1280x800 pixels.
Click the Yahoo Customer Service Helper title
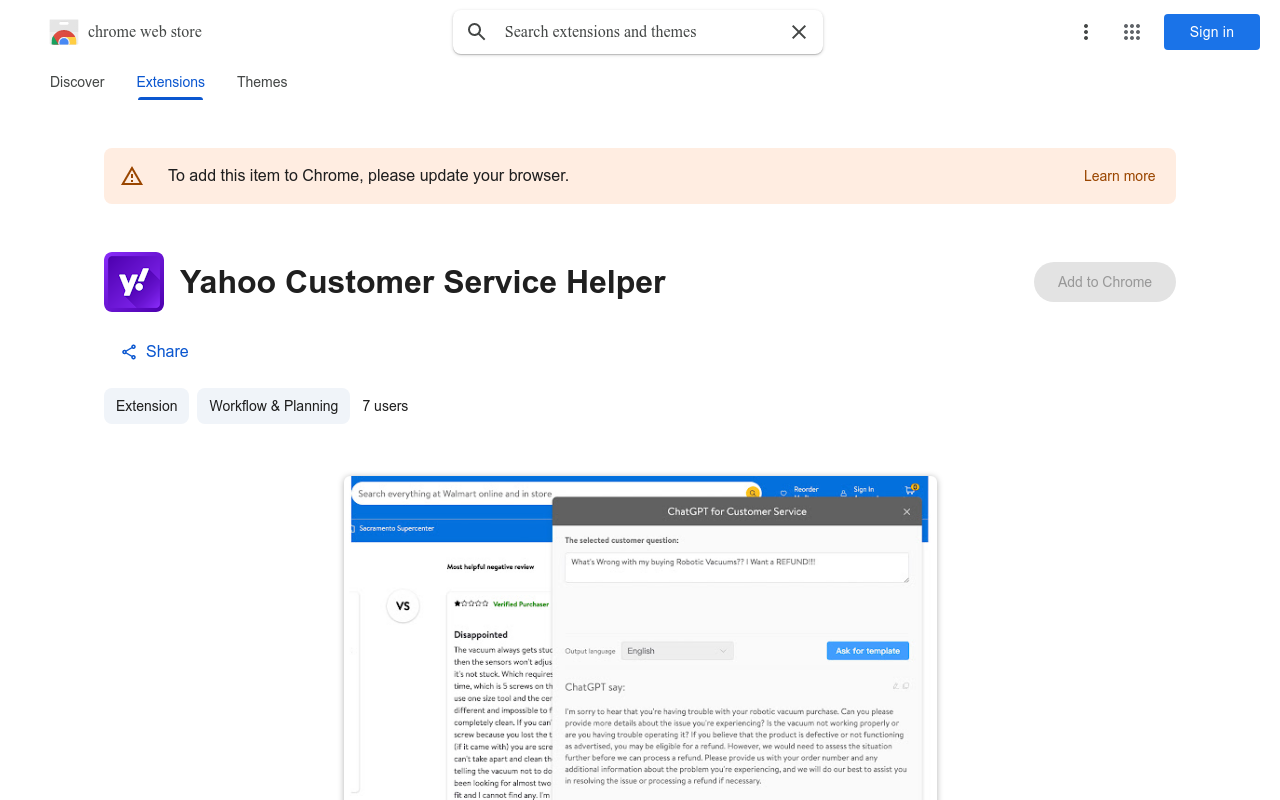point(422,282)
